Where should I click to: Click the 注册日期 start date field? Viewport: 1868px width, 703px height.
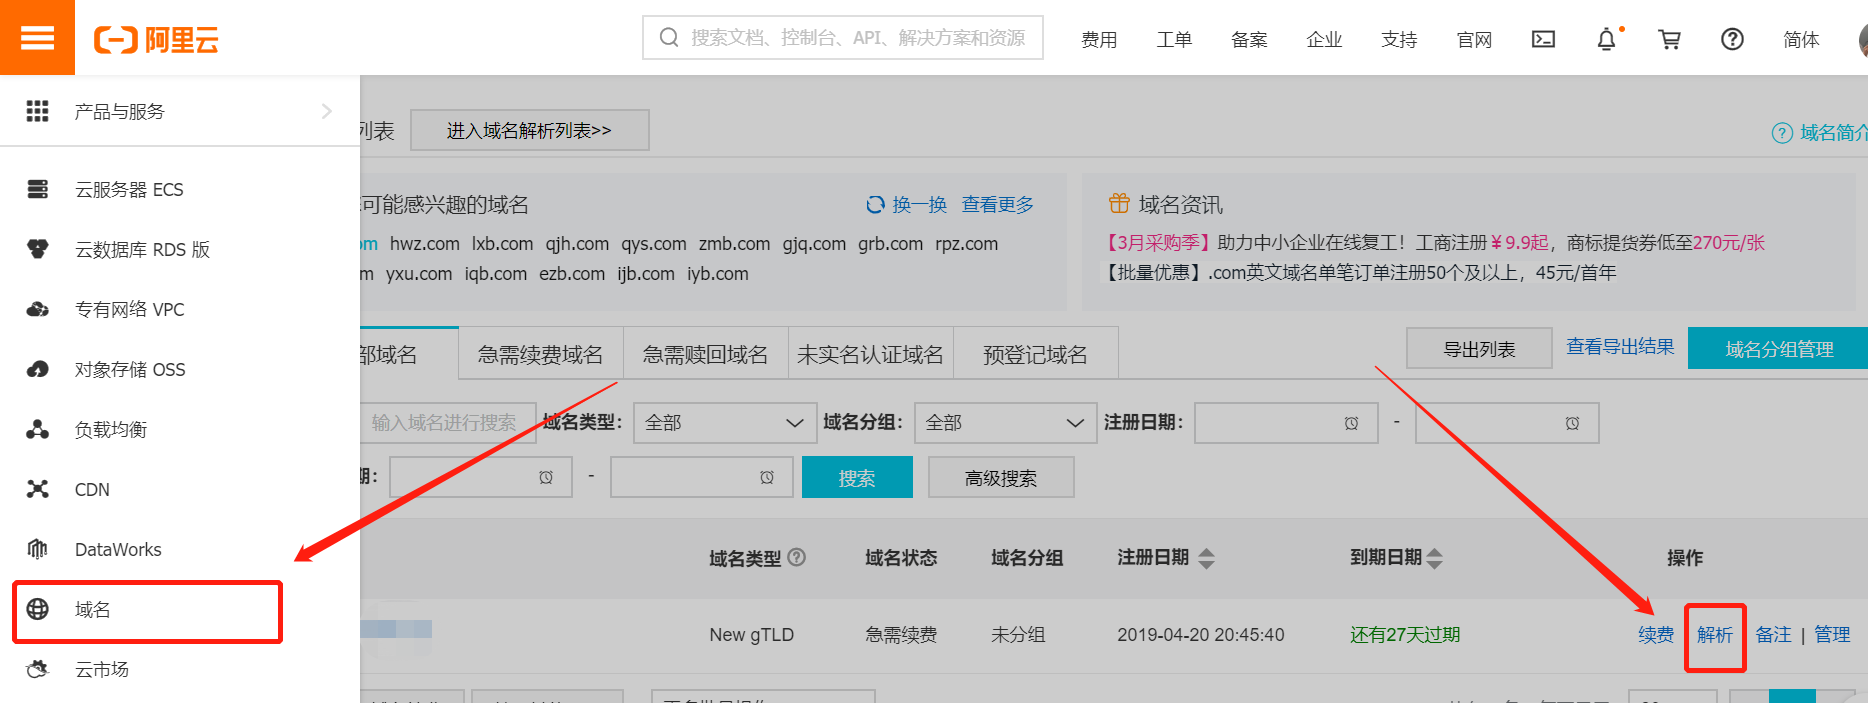click(x=1286, y=423)
